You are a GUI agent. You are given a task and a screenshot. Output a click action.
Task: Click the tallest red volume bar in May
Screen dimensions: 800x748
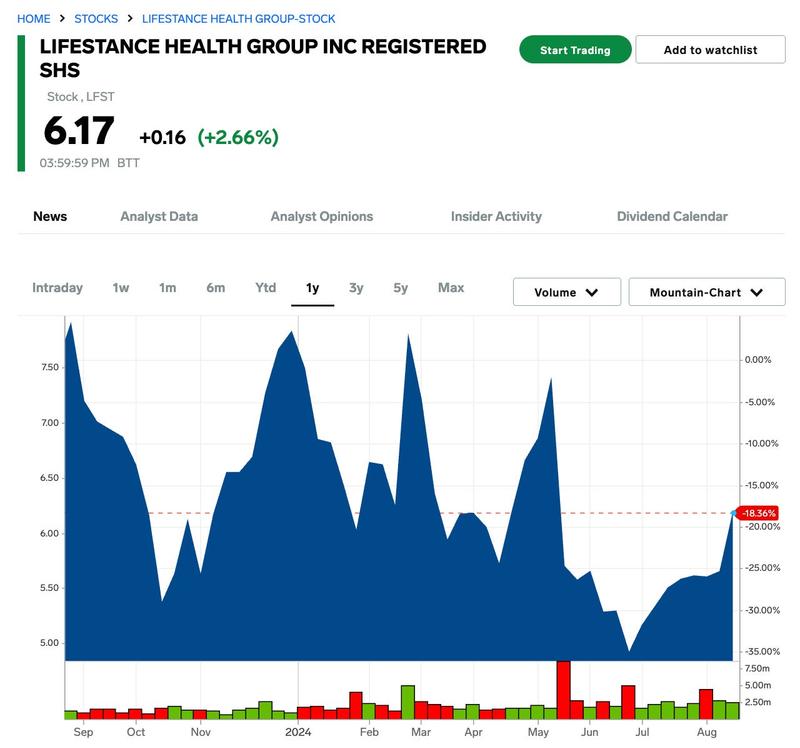[x=563, y=690]
